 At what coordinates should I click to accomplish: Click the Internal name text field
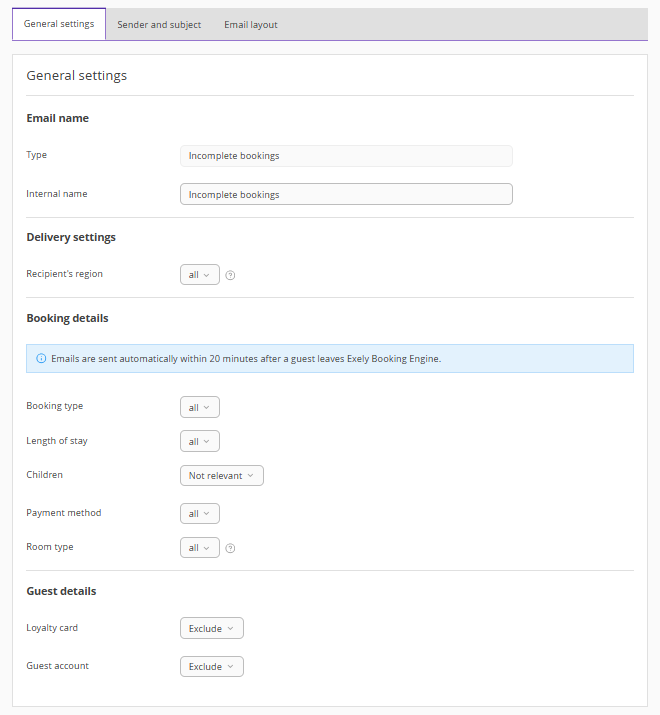[346, 194]
